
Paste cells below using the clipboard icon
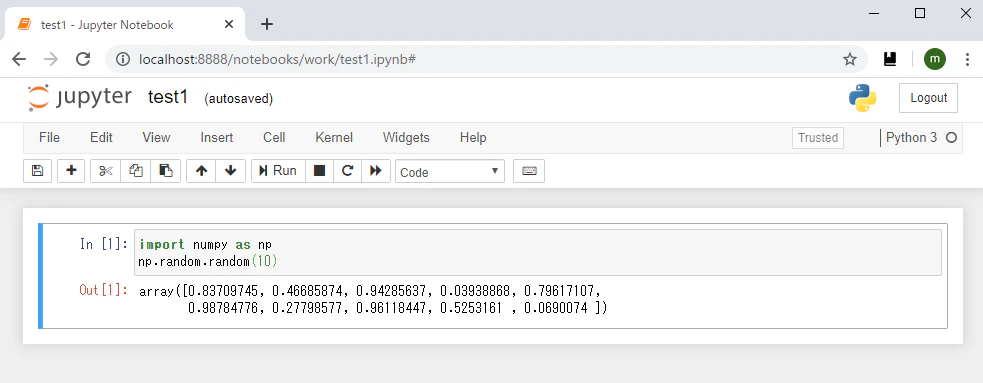166,171
